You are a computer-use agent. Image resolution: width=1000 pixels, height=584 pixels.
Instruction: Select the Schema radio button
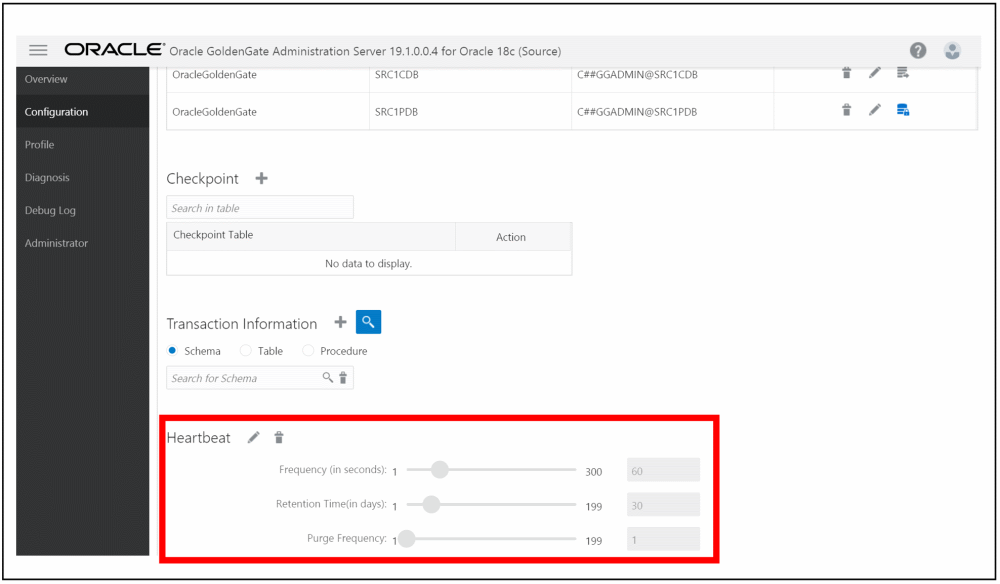(172, 351)
